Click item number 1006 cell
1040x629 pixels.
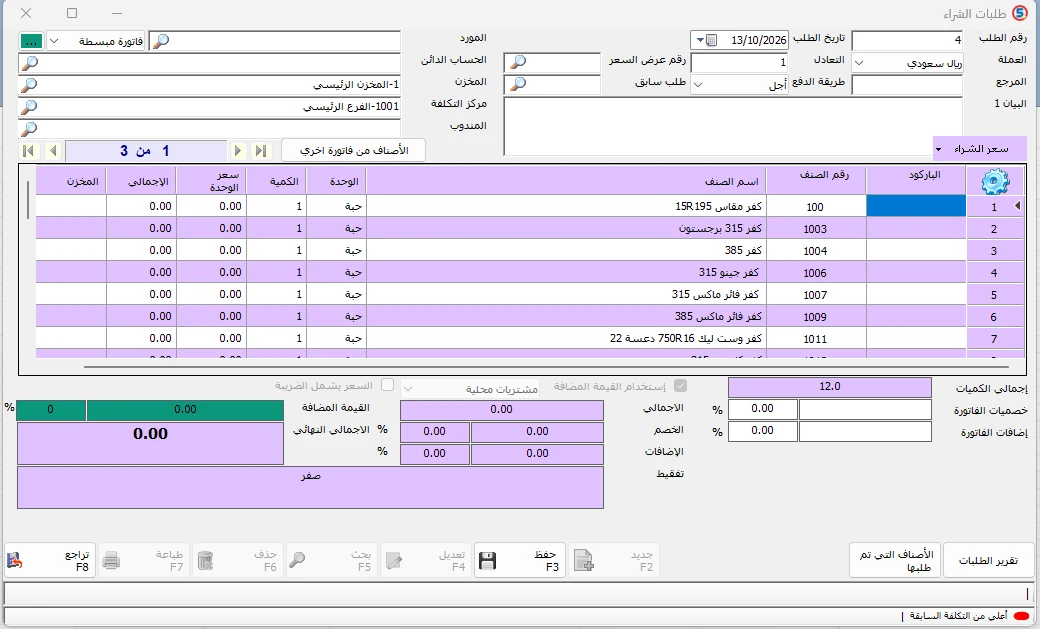click(815, 273)
